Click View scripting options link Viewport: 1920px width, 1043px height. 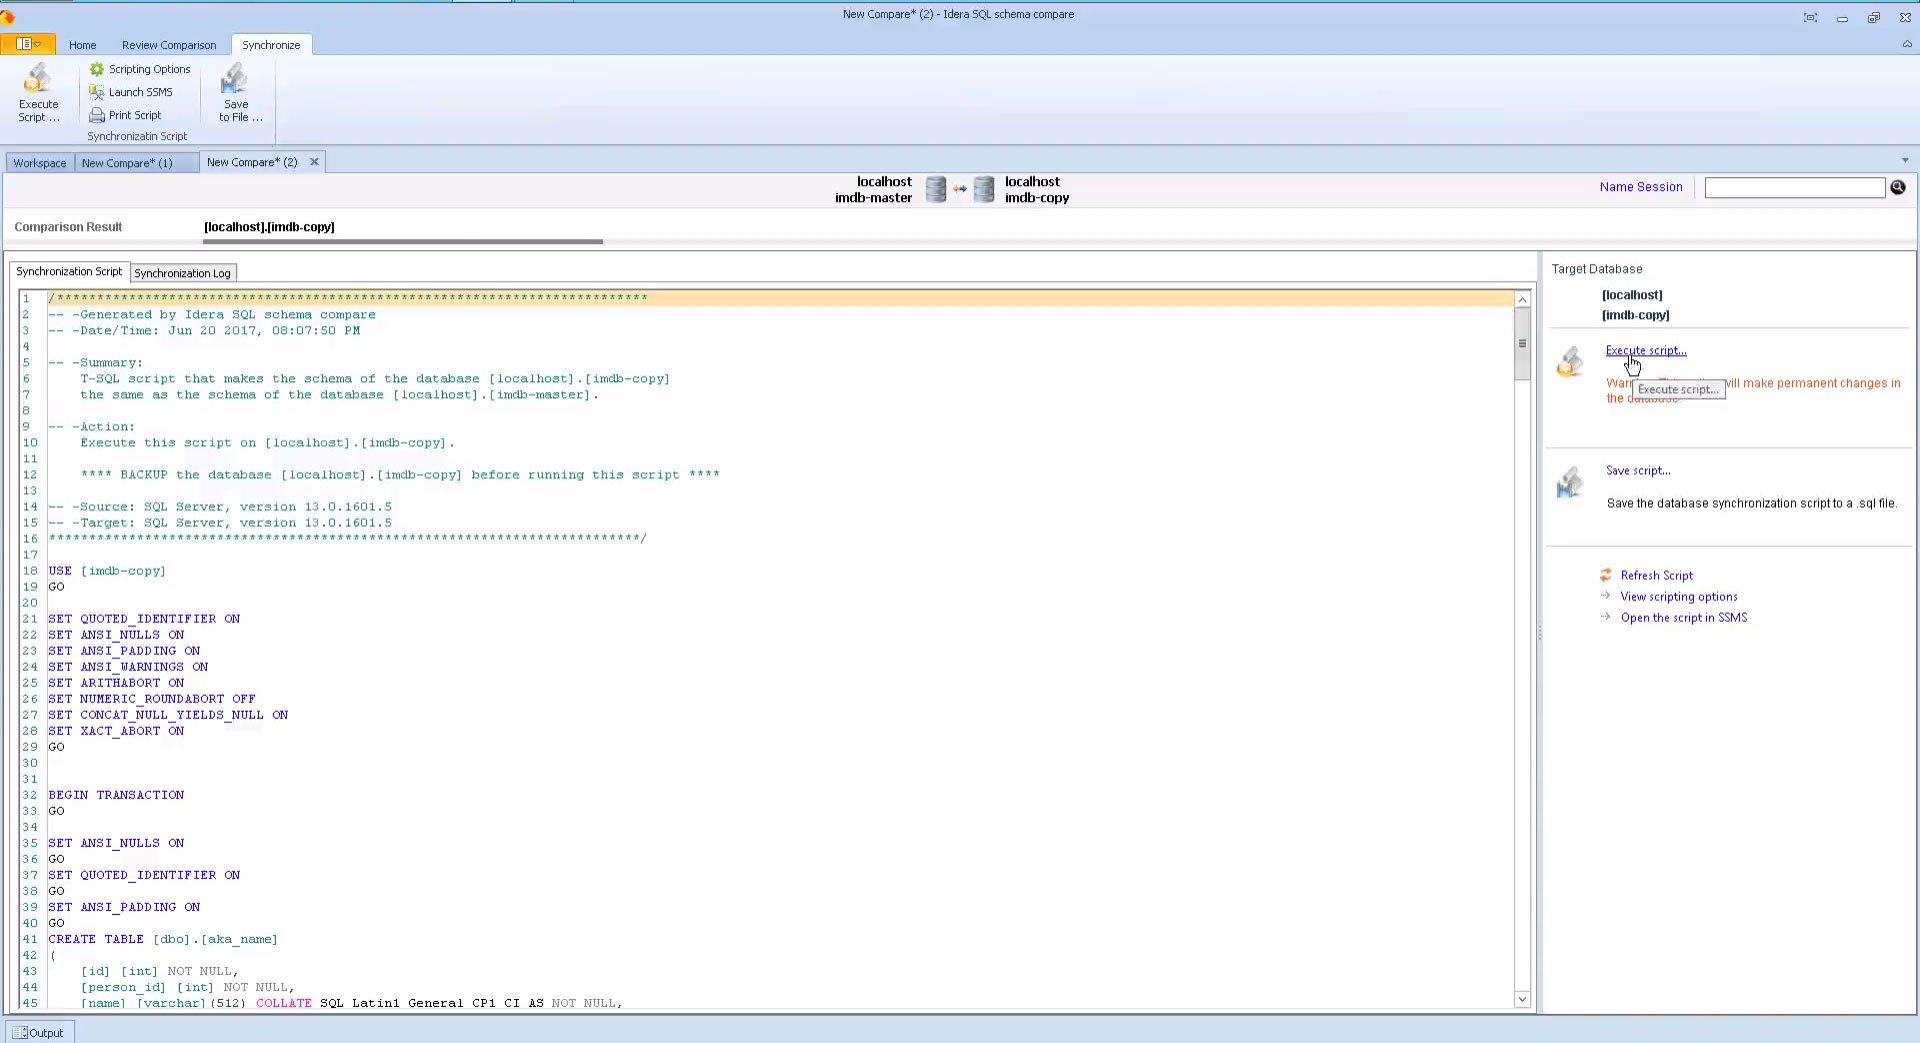coord(1678,597)
